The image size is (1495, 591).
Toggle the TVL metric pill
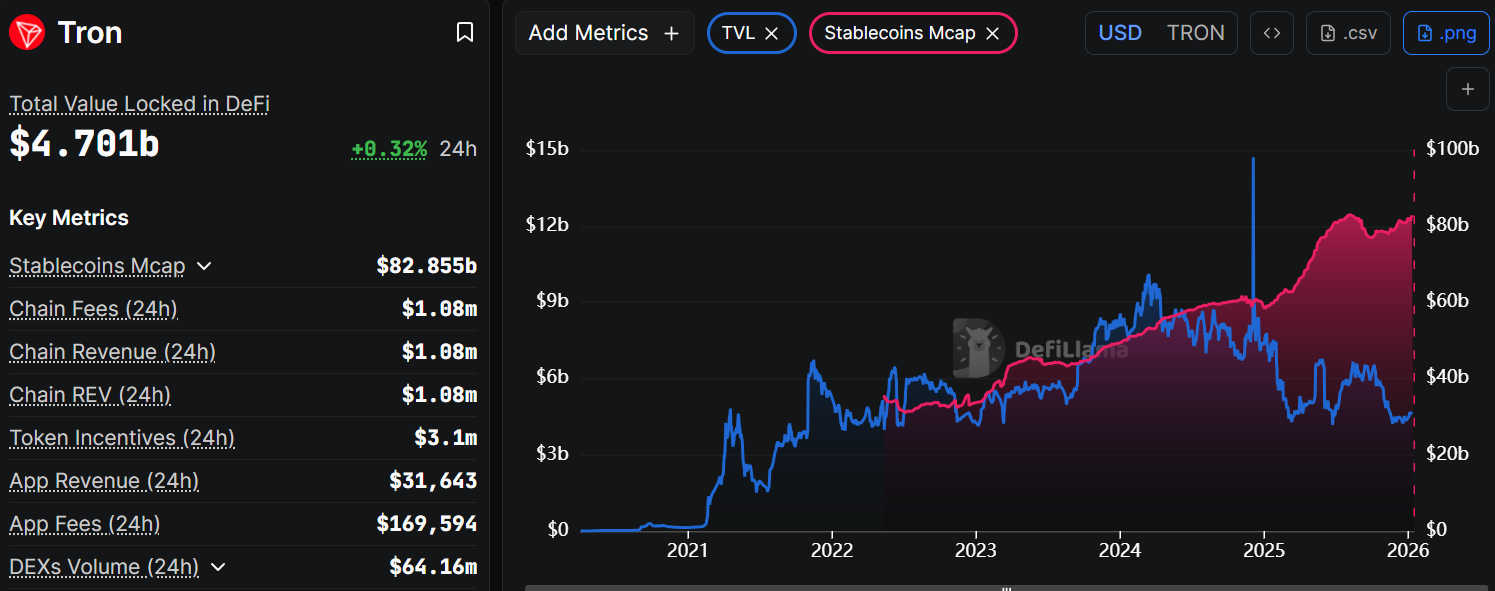[x=738, y=33]
